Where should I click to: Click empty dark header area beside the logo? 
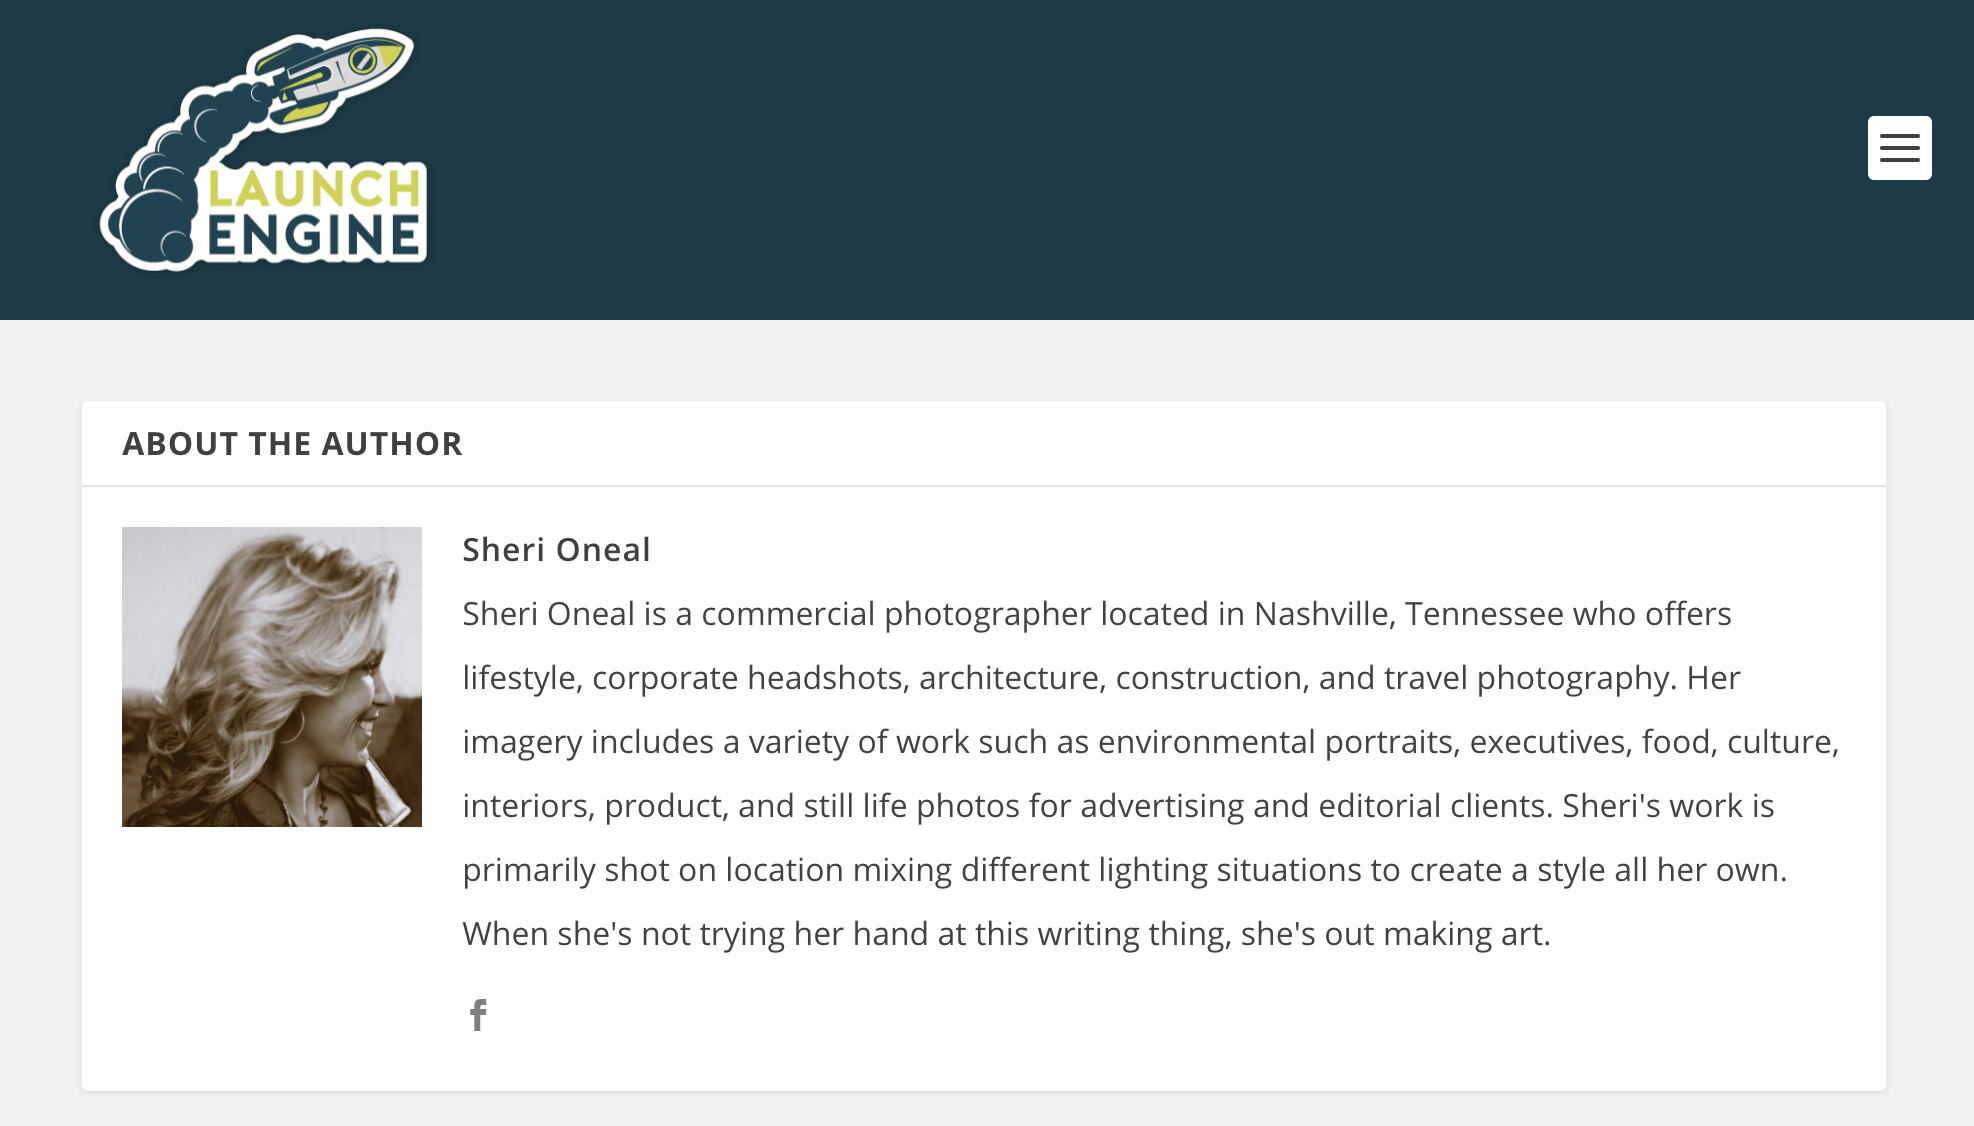point(1100,160)
